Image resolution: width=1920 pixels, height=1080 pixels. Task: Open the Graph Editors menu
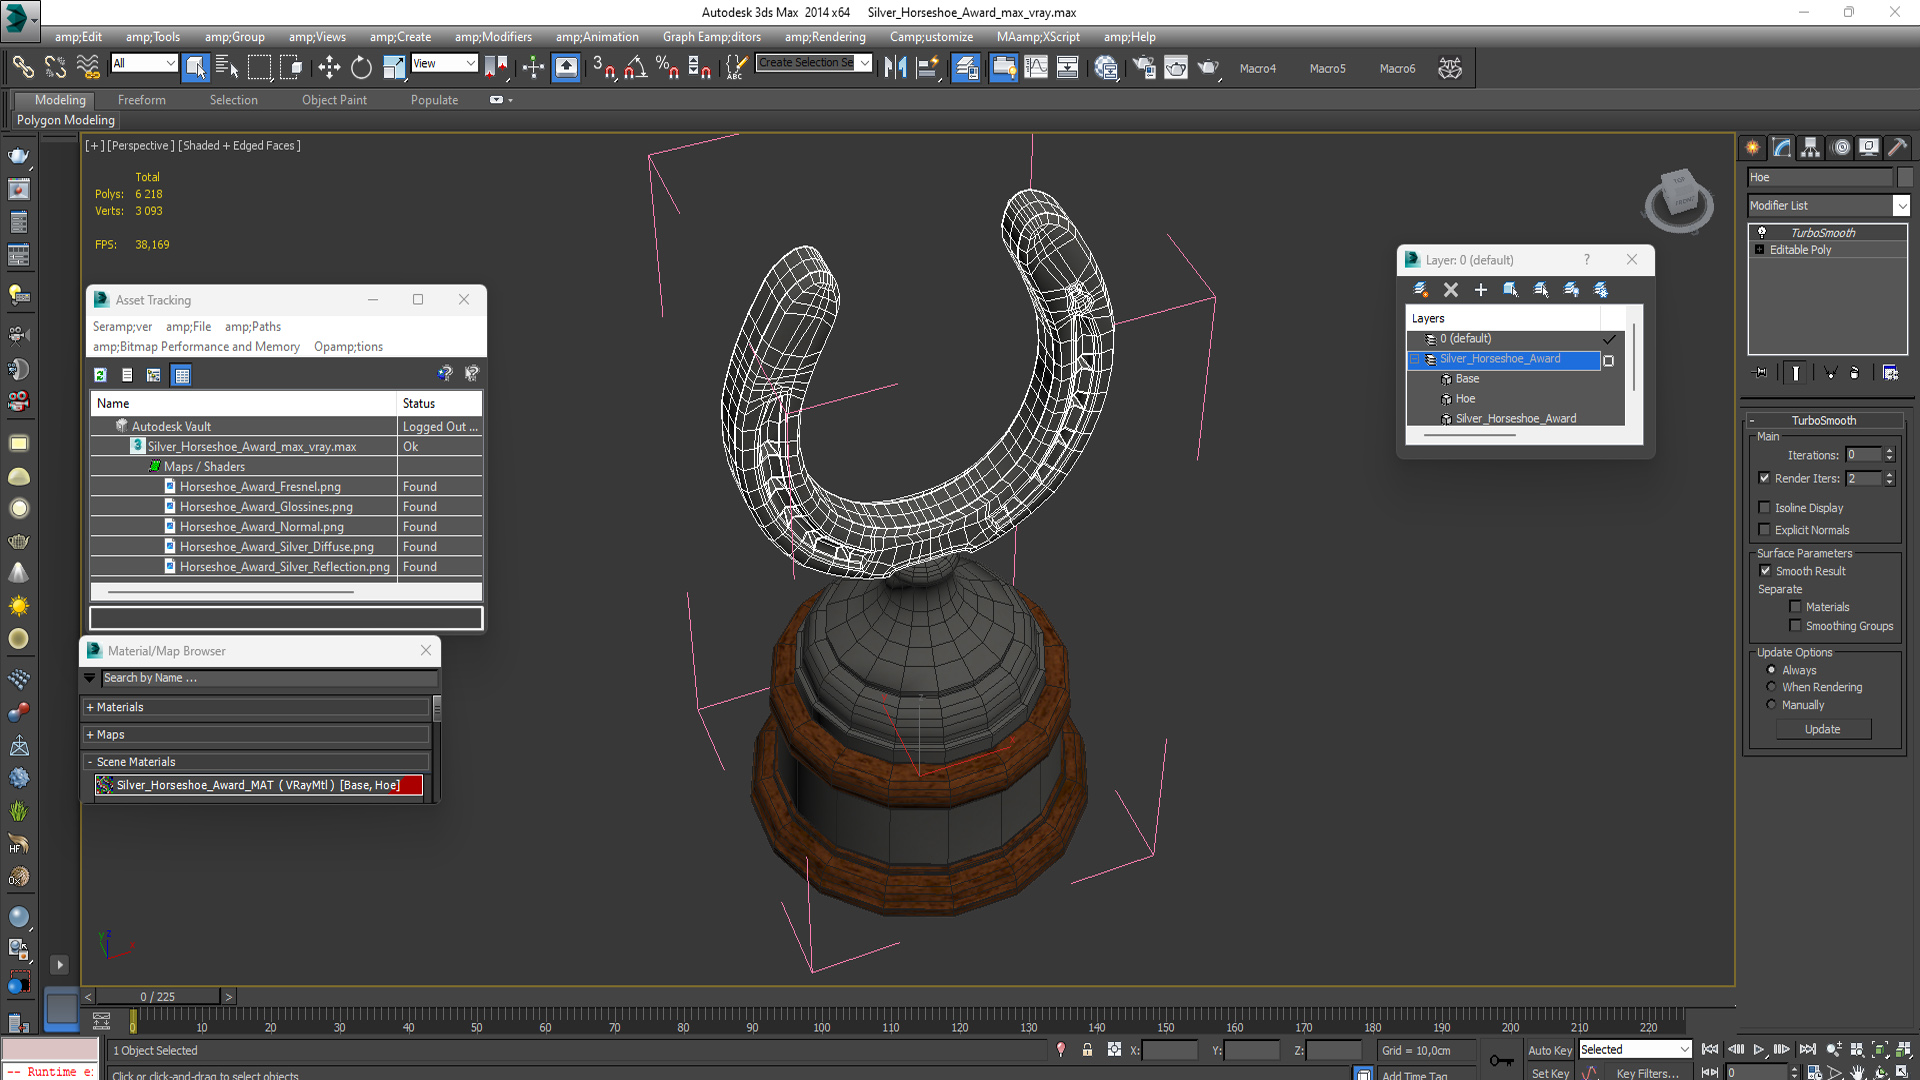pos(711,37)
